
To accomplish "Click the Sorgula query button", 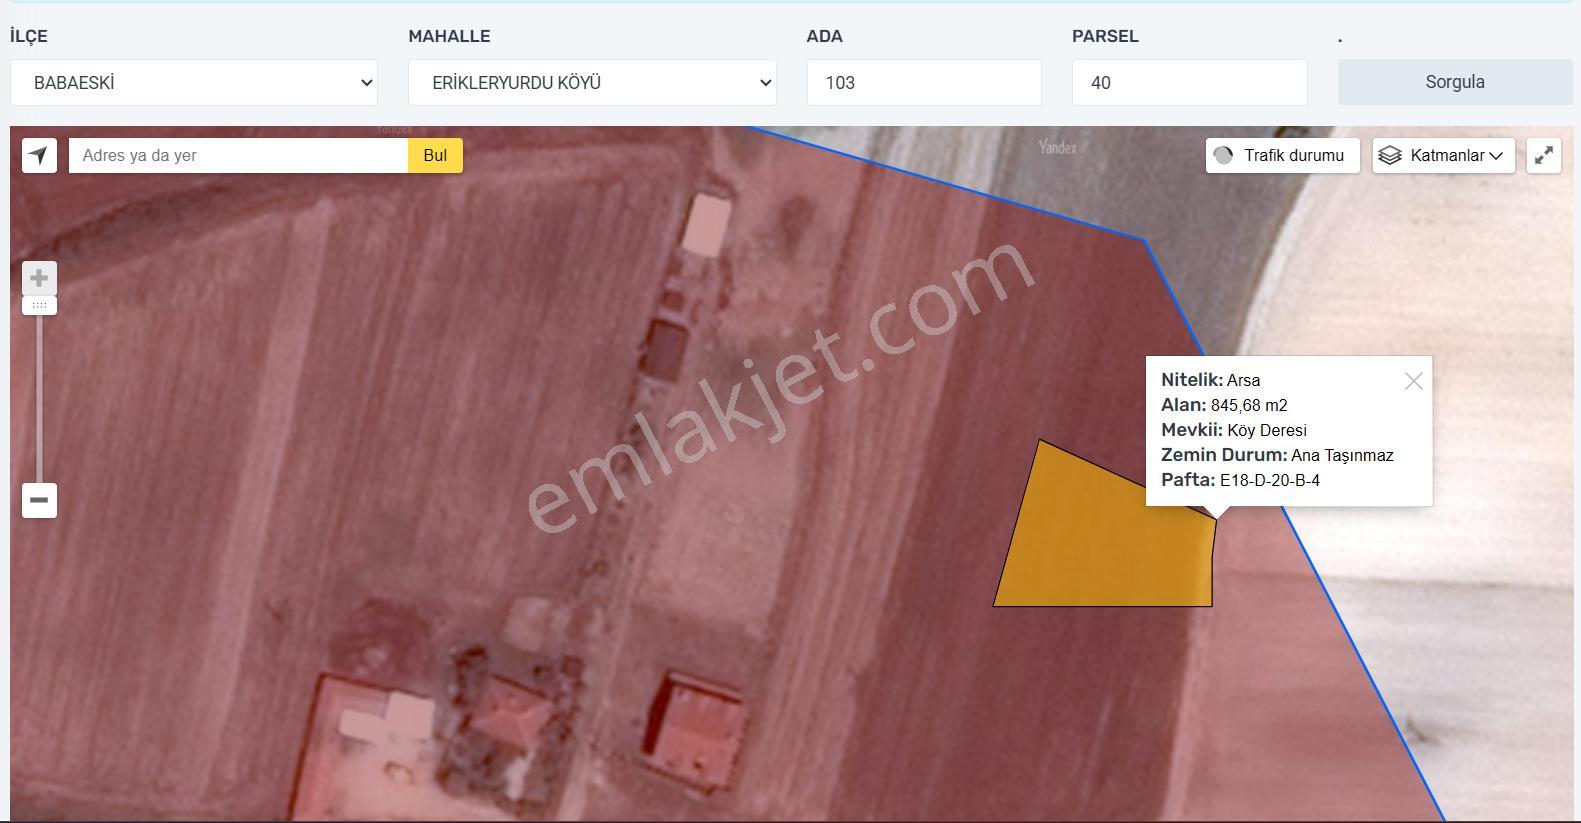I will [1455, 82].
